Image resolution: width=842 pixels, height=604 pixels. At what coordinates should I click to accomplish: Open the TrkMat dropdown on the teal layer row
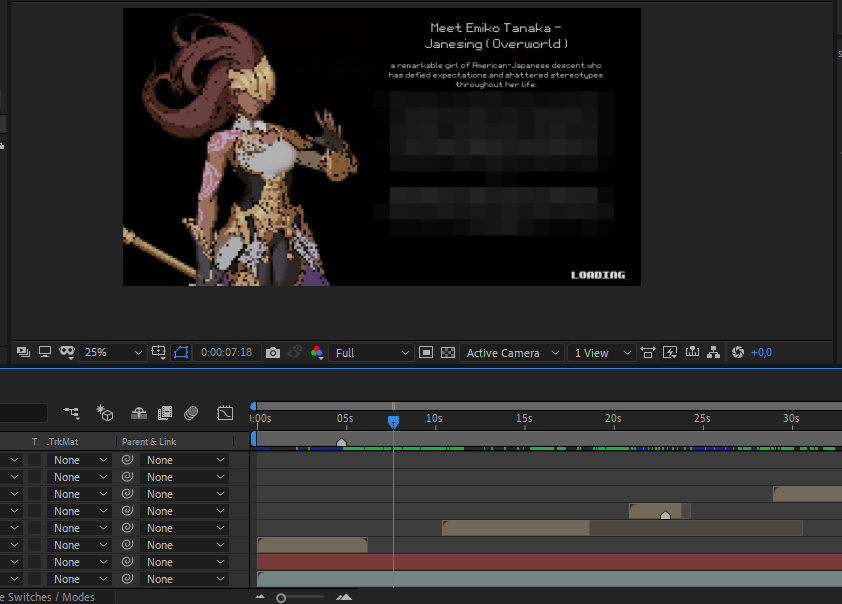[x=78, y=579]
